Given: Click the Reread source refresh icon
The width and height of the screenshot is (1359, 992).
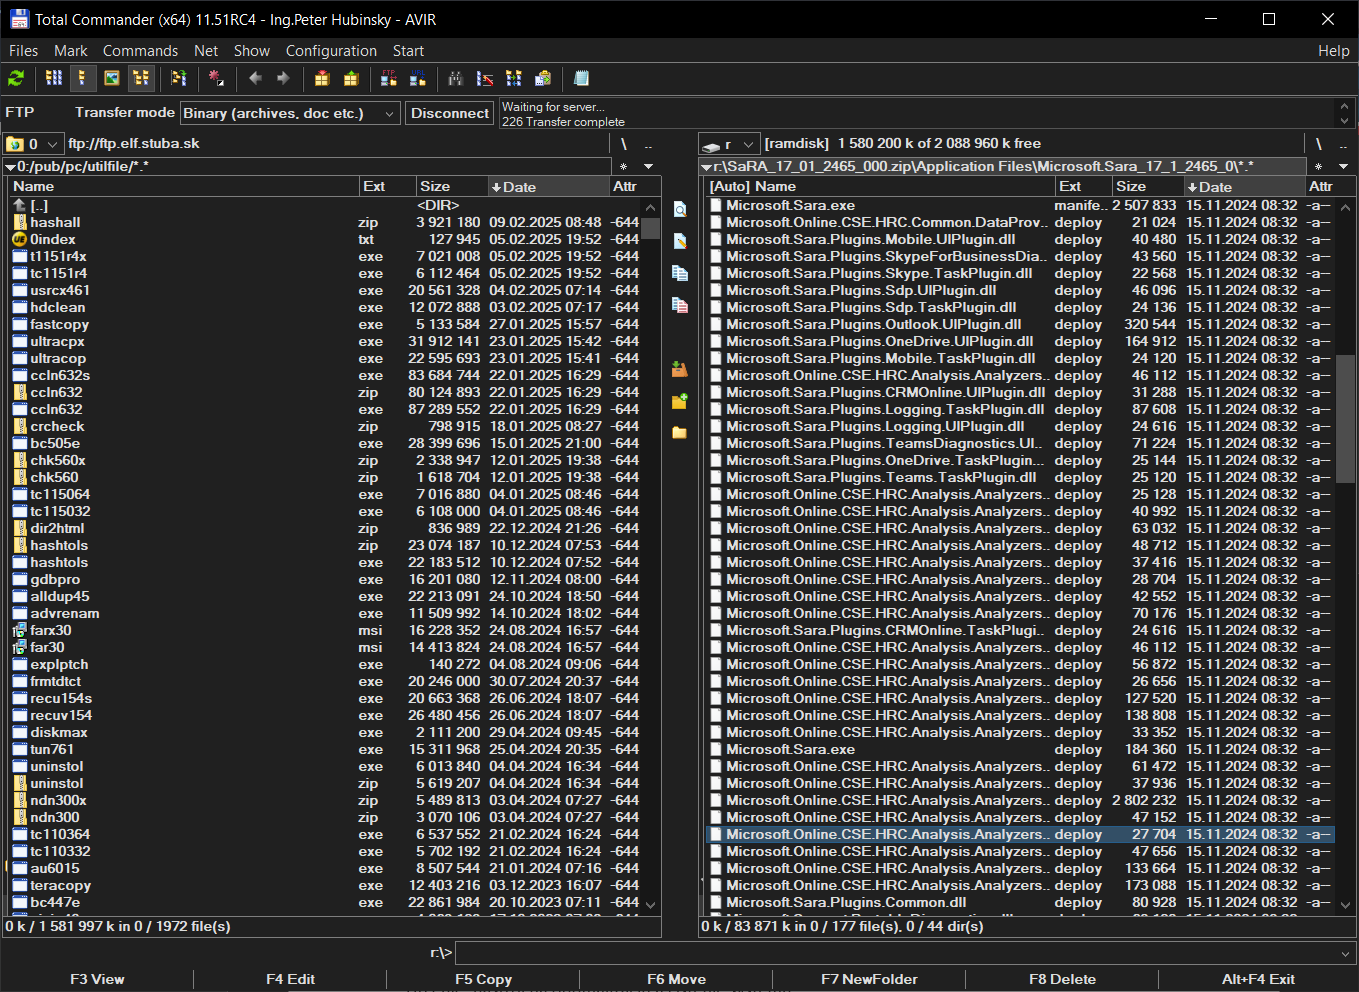Looking at the screenshot, I should point(16,78).
